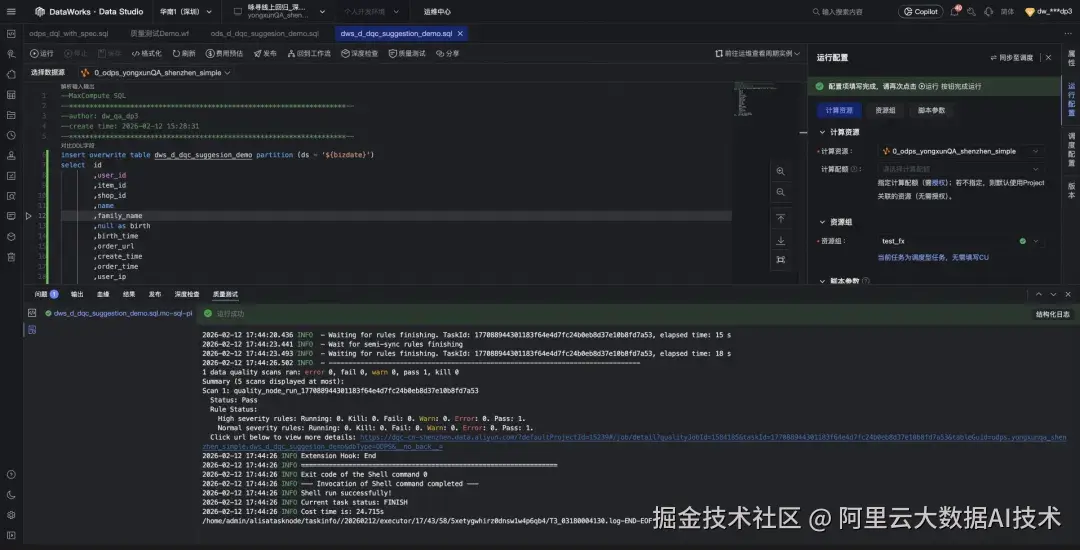
Task: Open the hamburger menu beside the DataWorks logo
Action: pyautogui.click(x=11, y=11)
